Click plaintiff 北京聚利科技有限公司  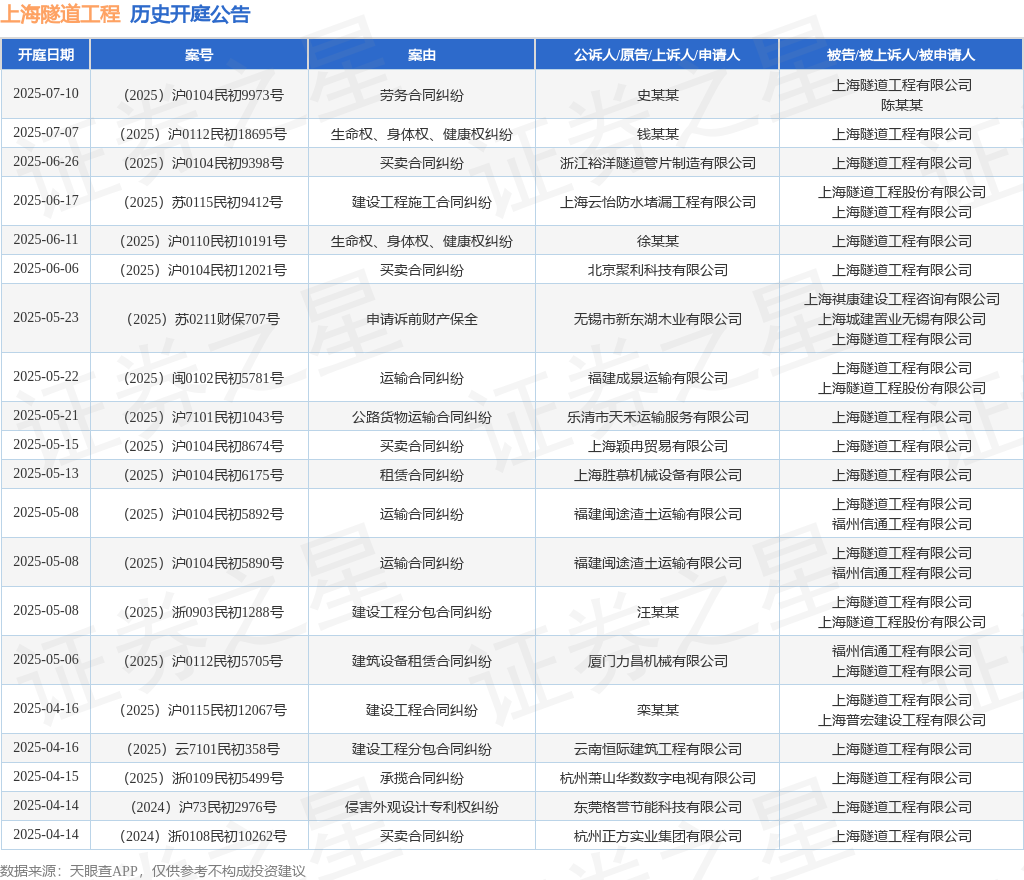click(x=658, y=270)
